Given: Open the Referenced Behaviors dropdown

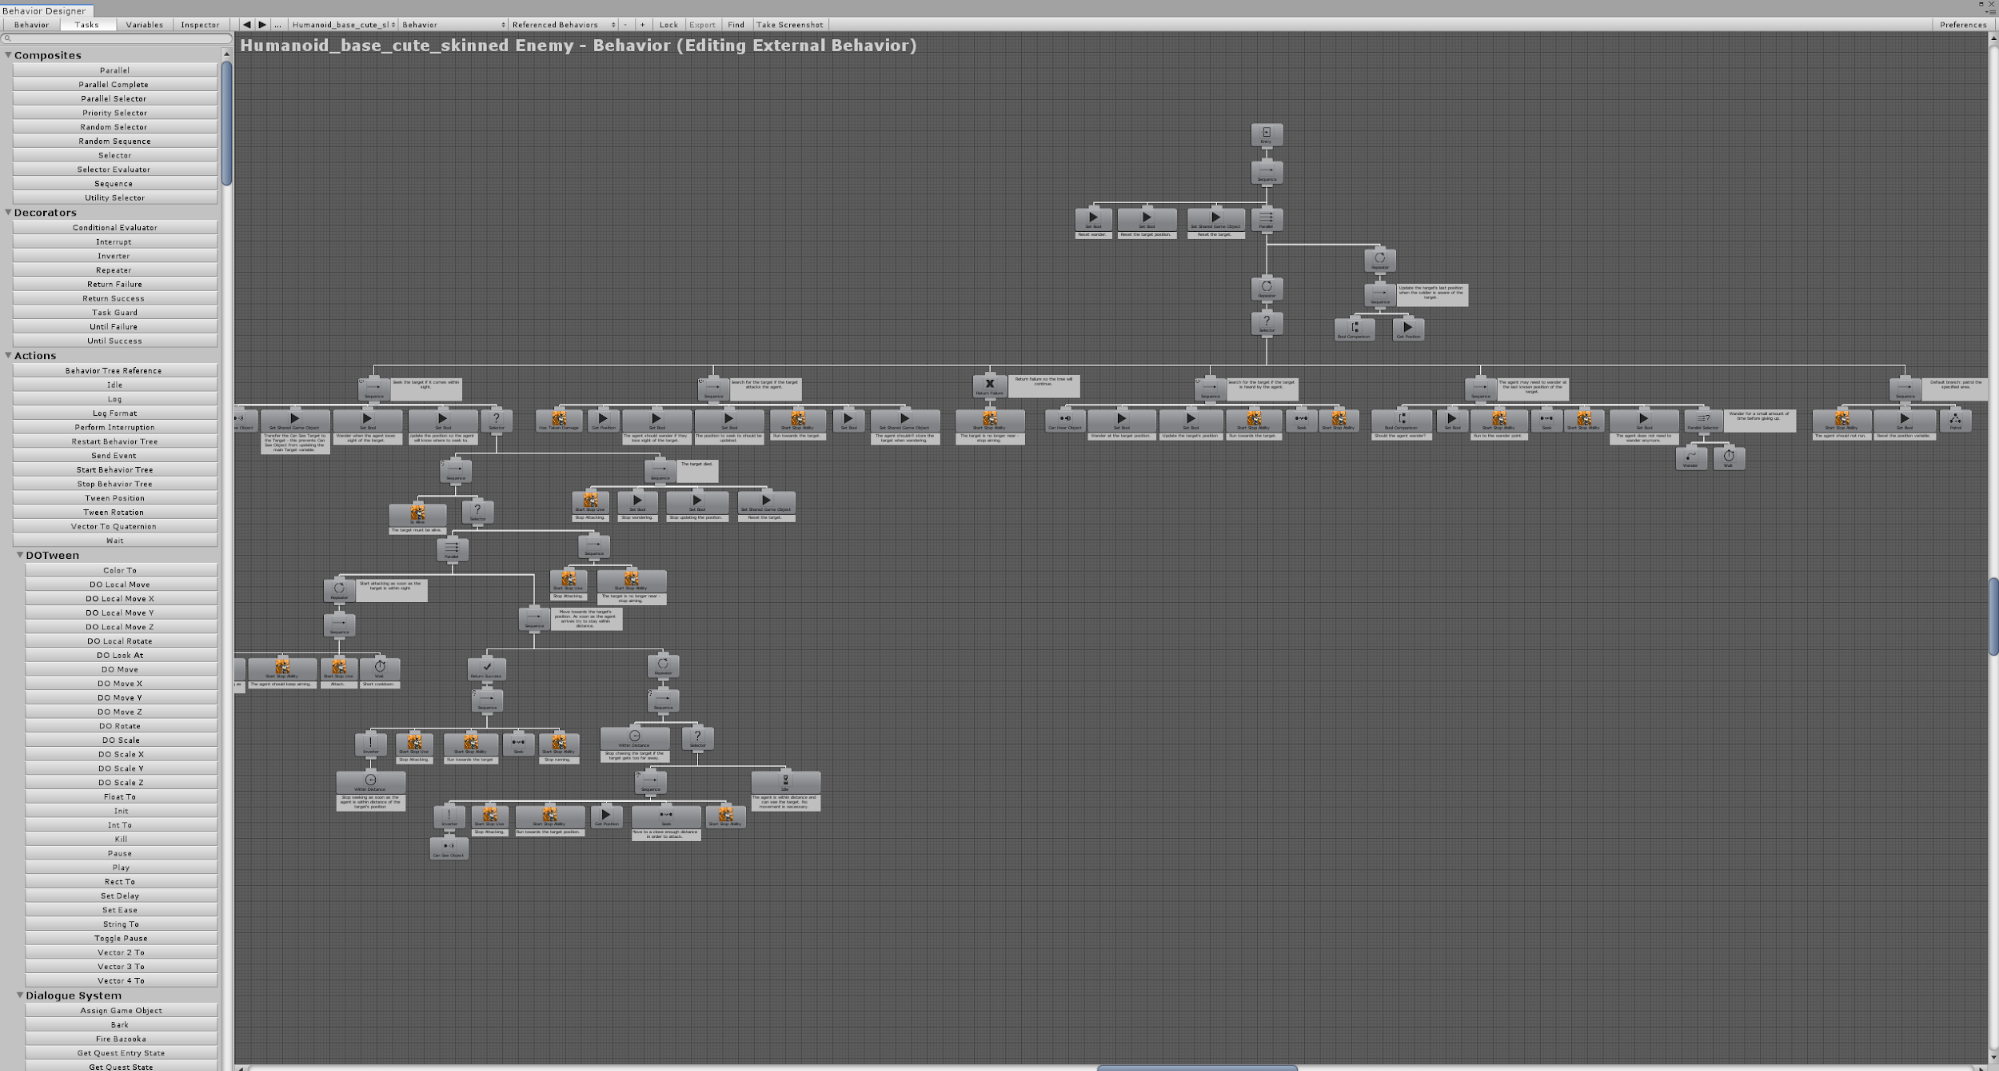Looking at the screenshot, I should coord(563,25).
